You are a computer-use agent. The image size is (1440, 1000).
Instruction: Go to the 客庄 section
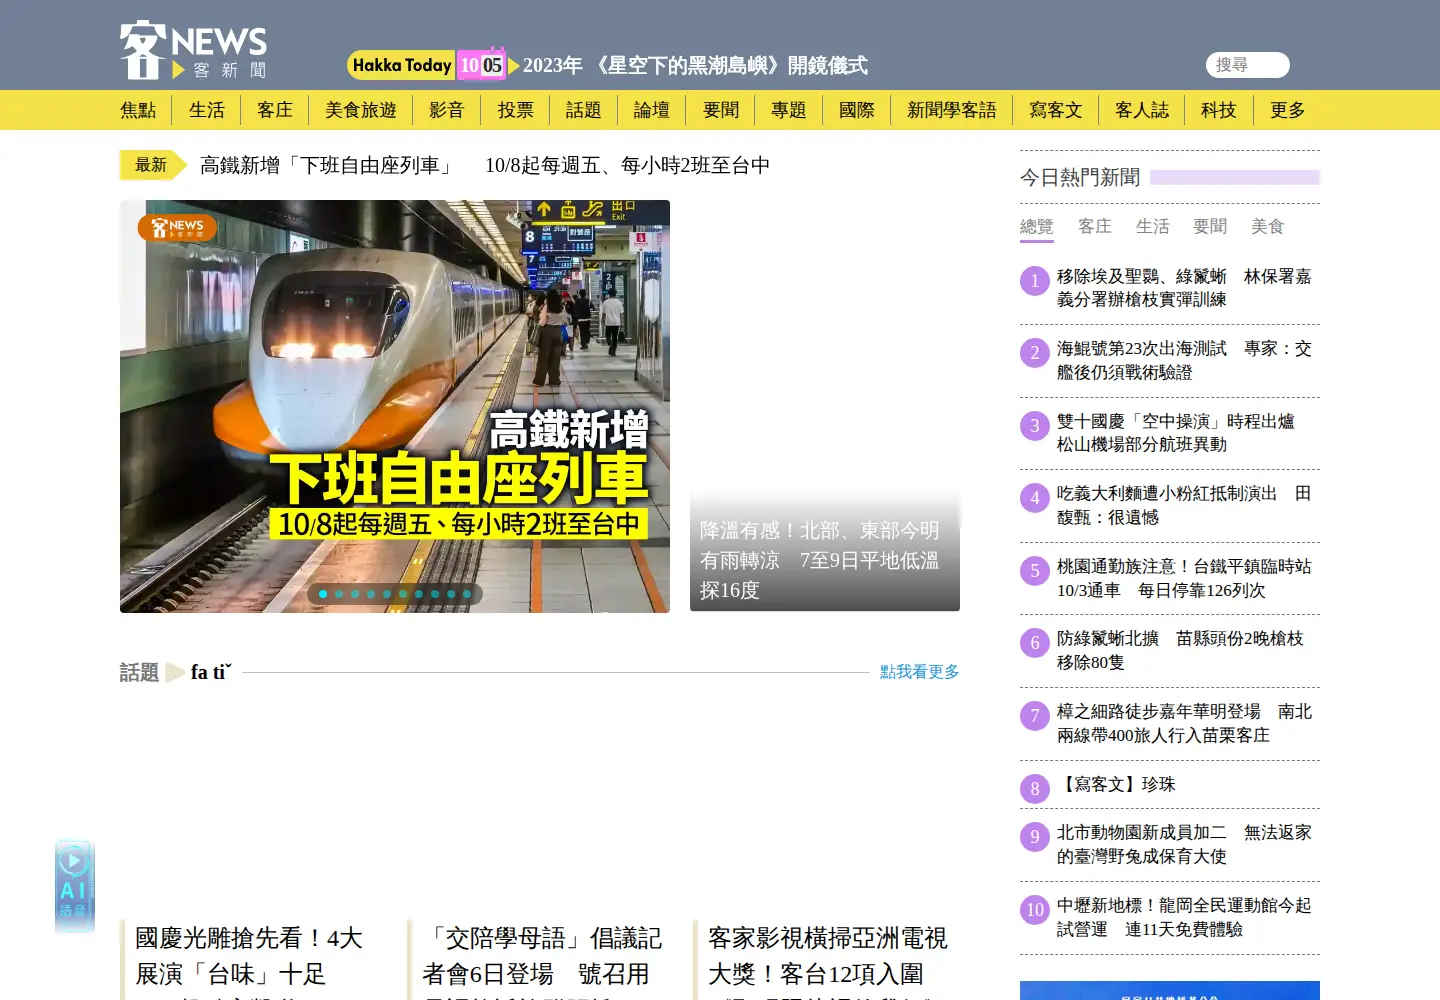(x=275, y=110)
